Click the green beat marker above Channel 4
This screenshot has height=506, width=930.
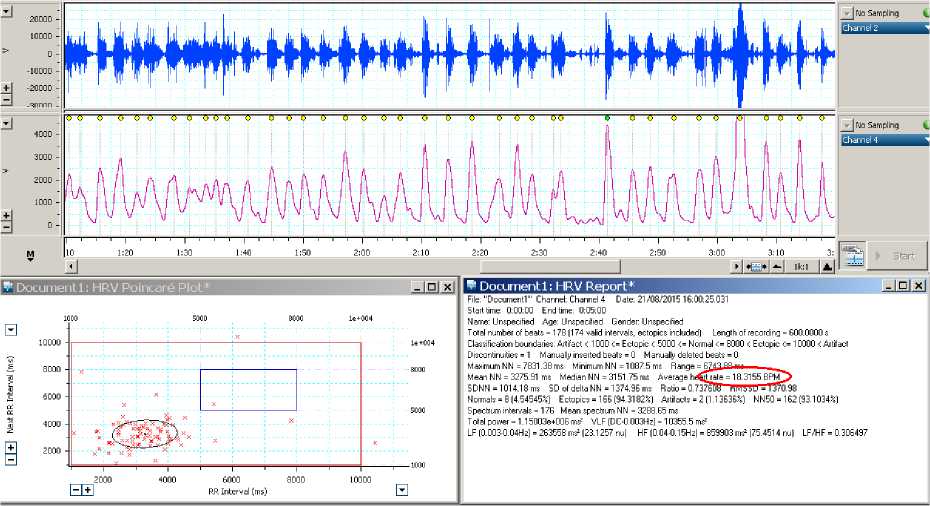[x=607, y=118]
